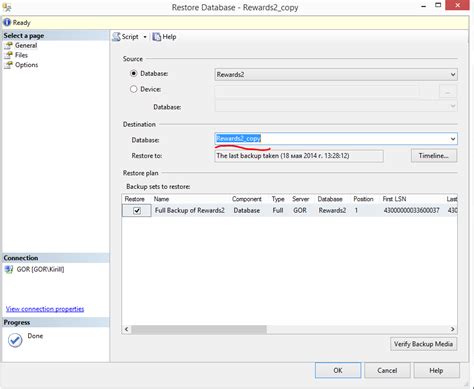Cancel the Restore Database dialog
The height and width of the screenshot is (389, 474).
(x=387, y=370)
